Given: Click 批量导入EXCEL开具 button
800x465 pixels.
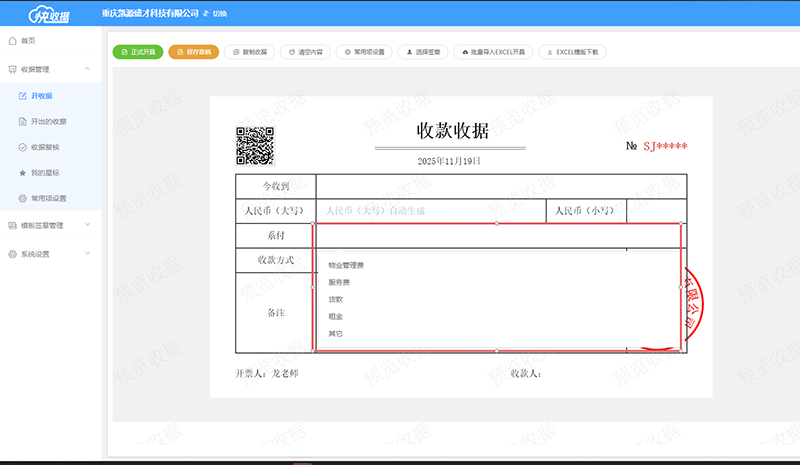Looking at the screenshot, I should coord(493,51).
